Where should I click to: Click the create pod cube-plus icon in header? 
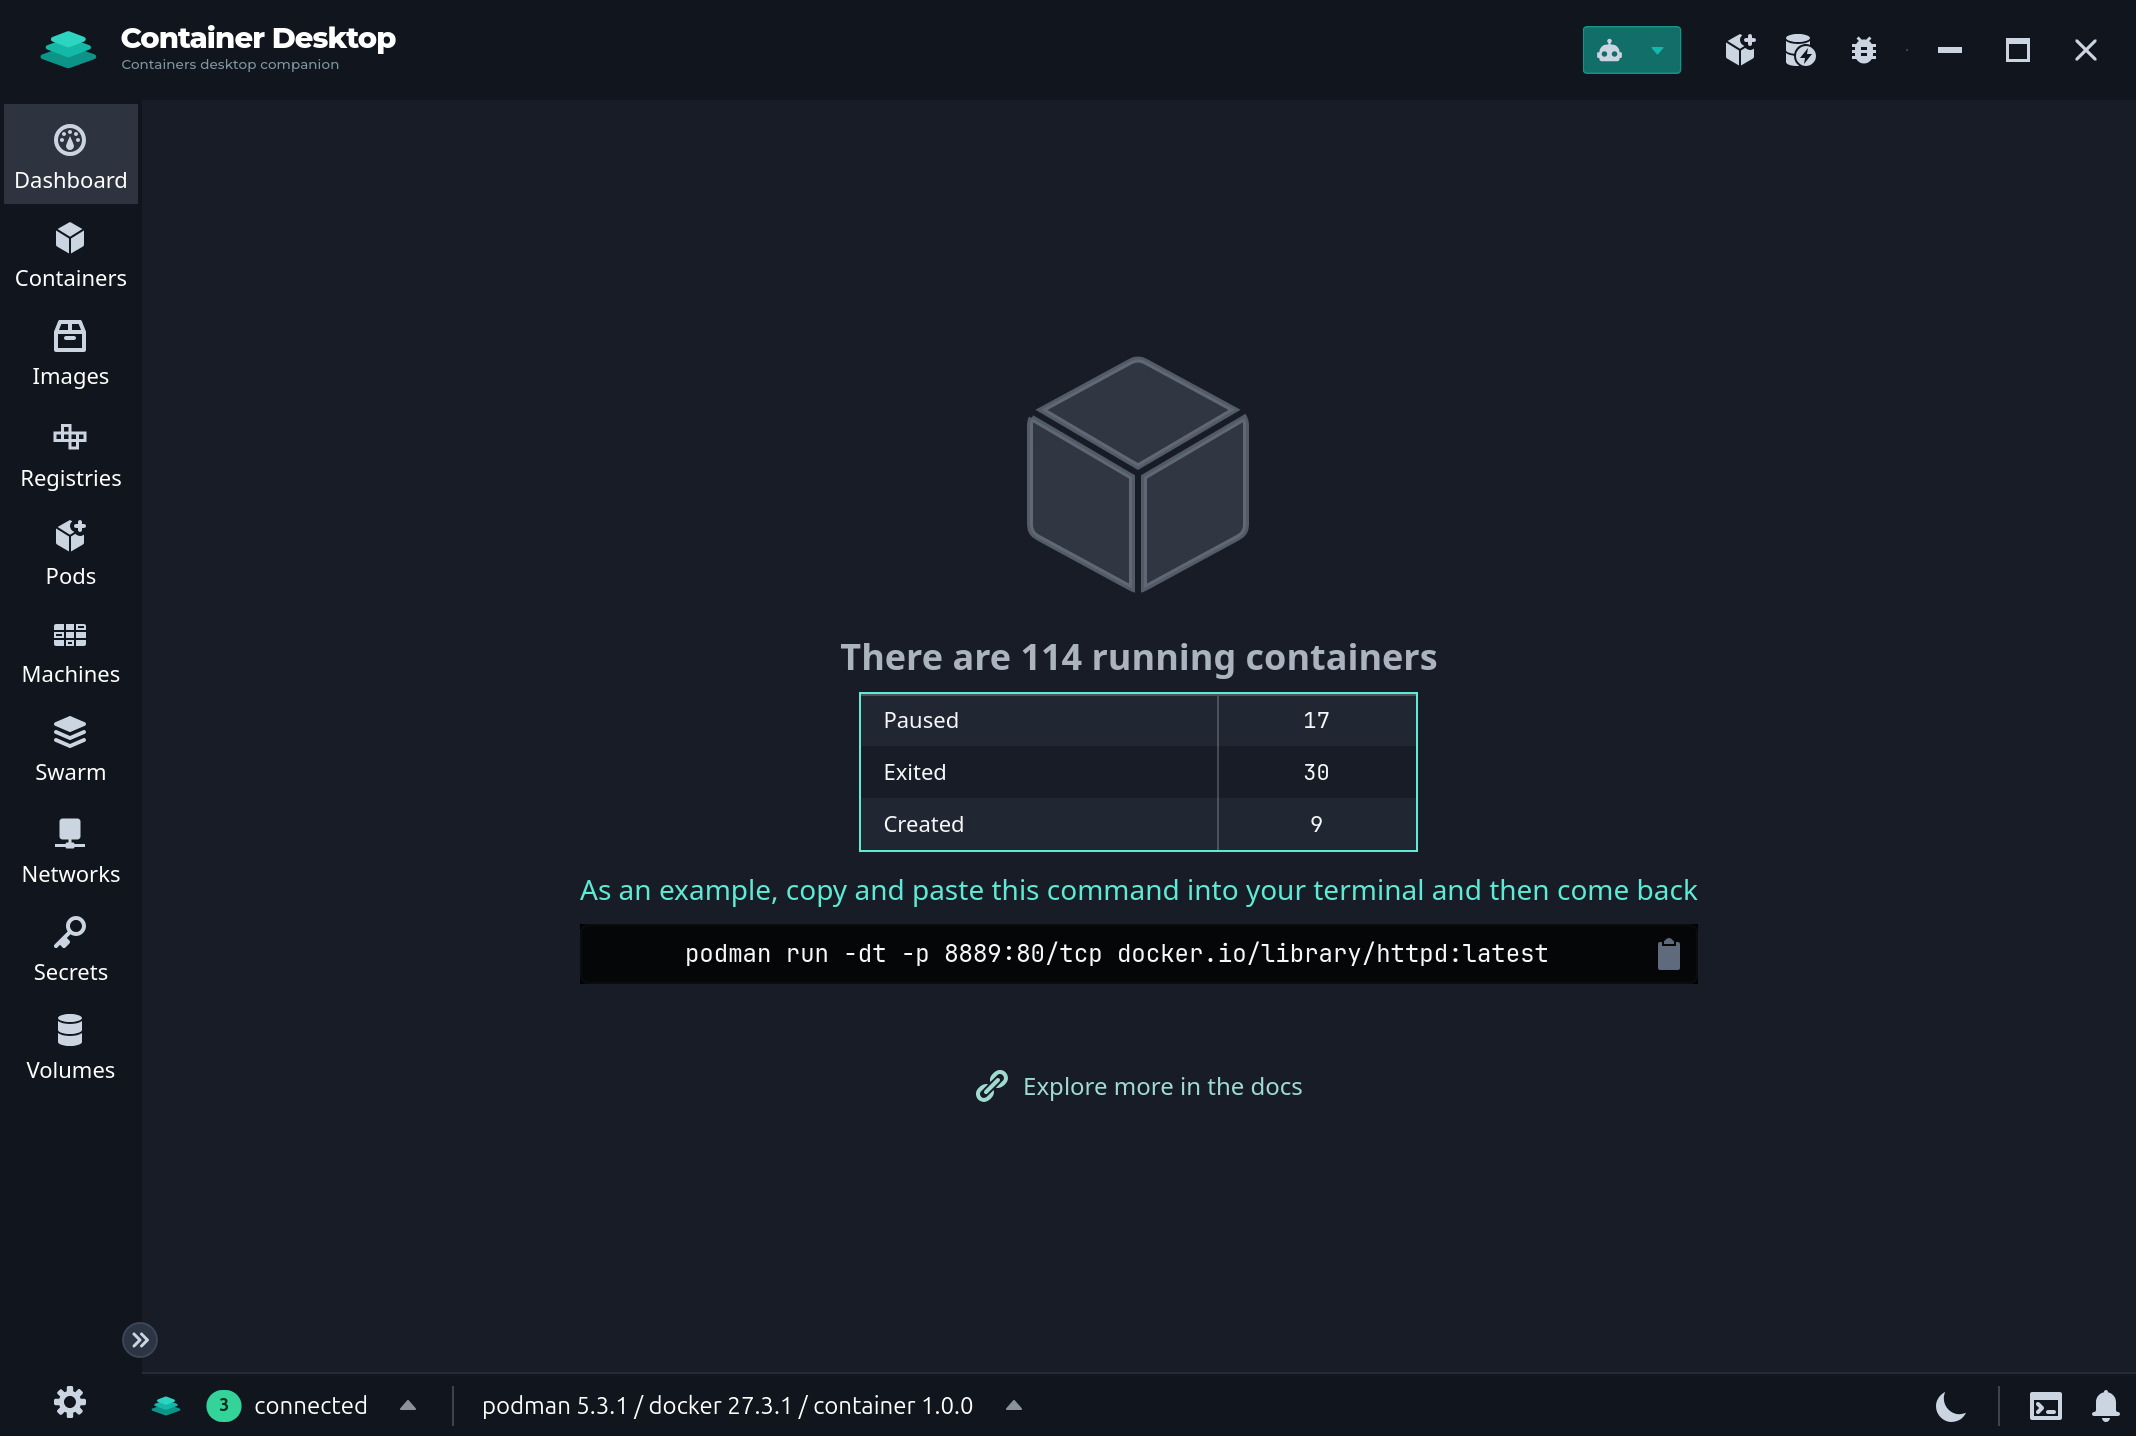coord(1740,50)
